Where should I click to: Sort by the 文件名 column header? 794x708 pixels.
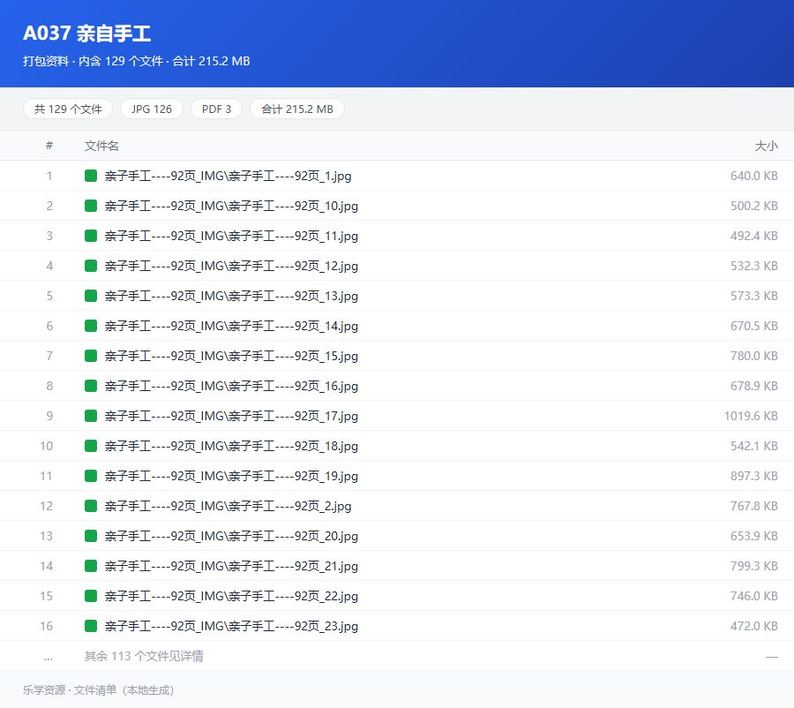point(101,146)
